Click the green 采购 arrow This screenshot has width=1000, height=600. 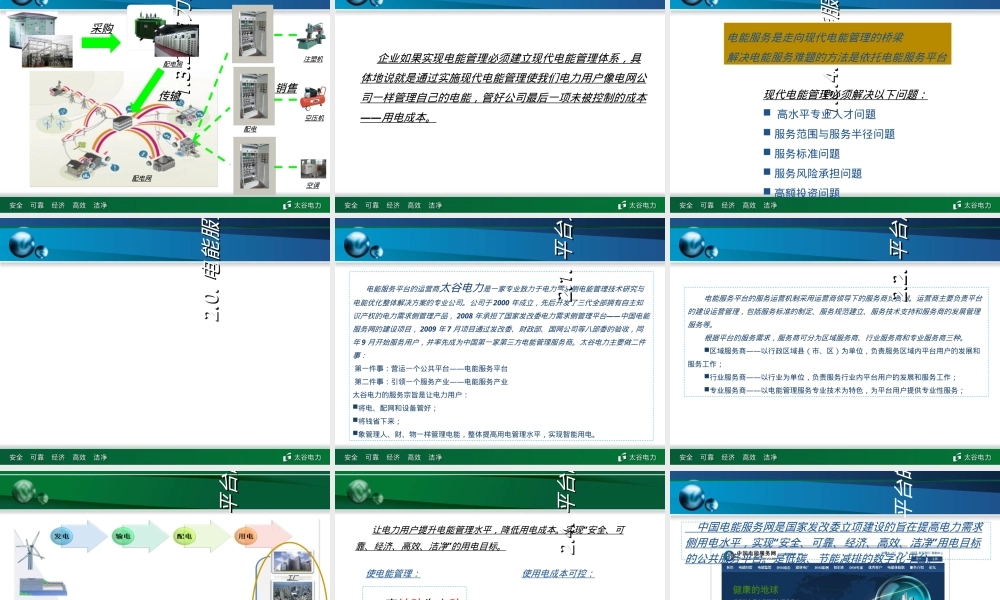pyautogui.click(x=101, y=43)
